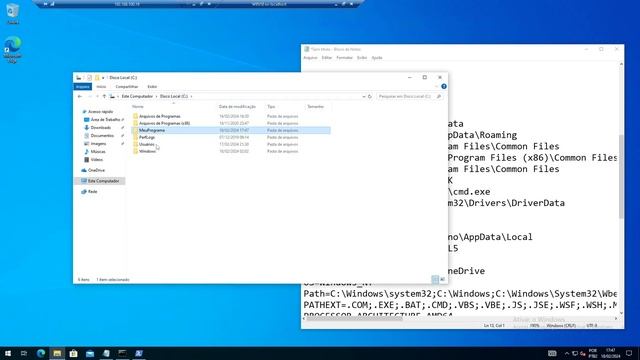Select the Windows folder in file list
Screen dimensions: 640x360
(147, 151)
